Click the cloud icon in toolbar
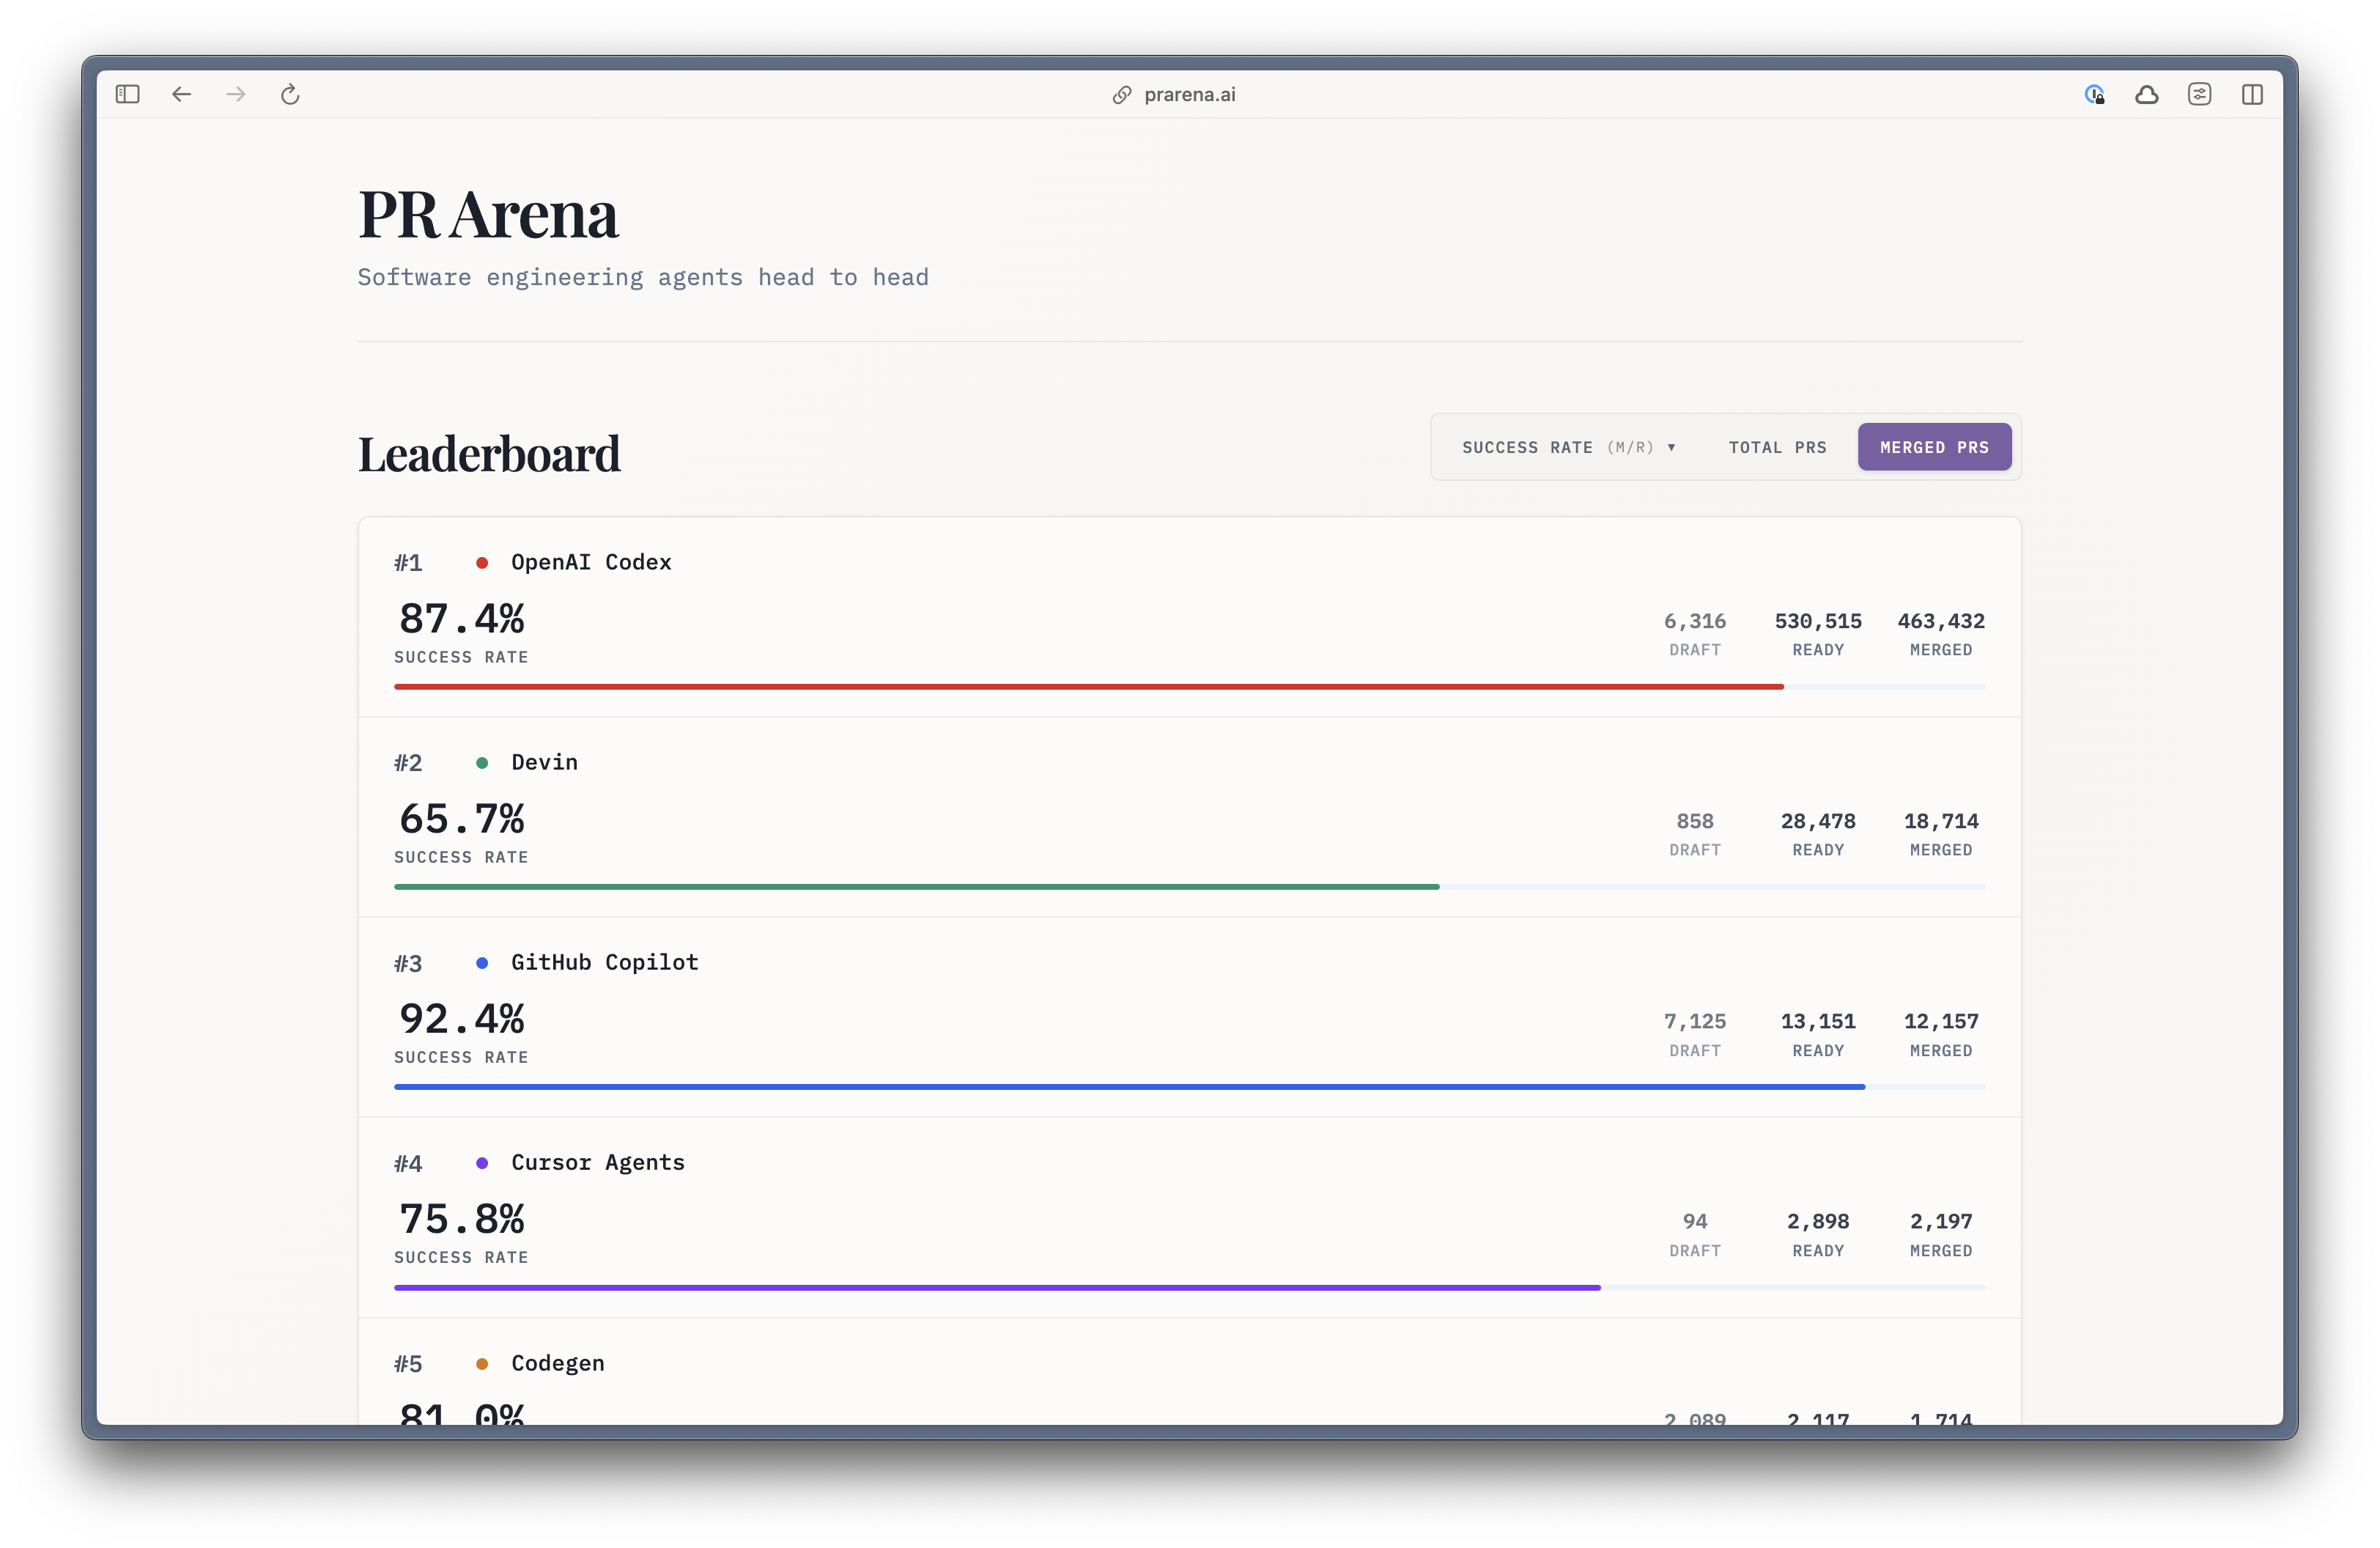 click(x=2147, y=95)
